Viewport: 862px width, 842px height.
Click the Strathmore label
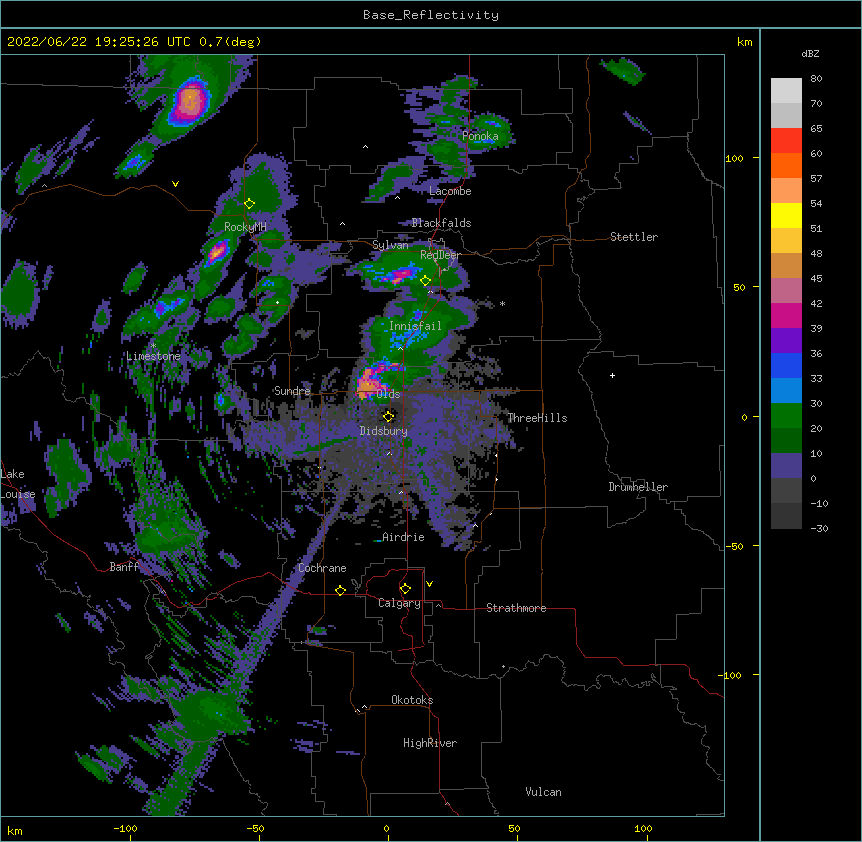coord(516,608)
